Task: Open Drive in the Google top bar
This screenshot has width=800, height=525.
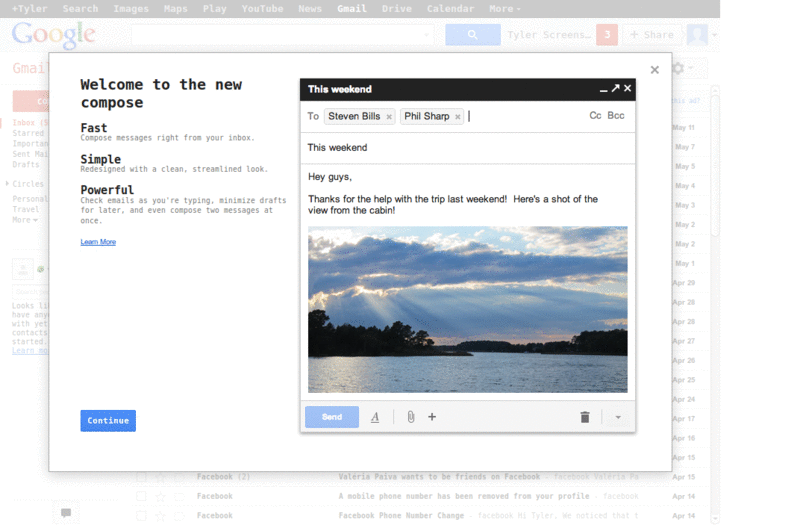Action: click(396, 9)
